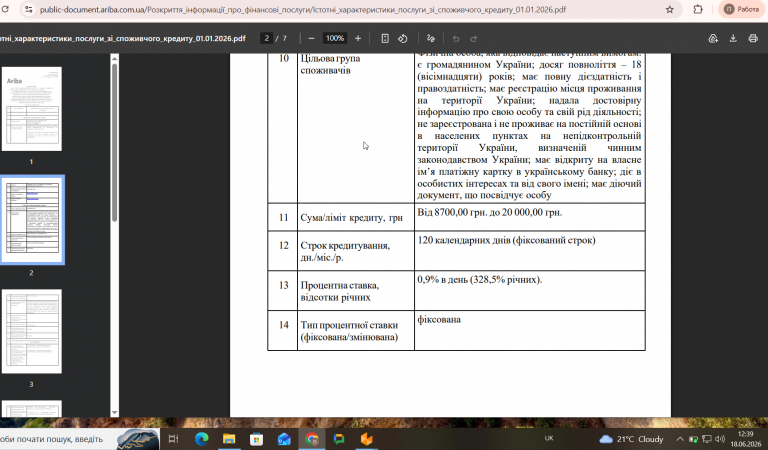
Task: Open site information icon in address bar
Action: pos(29,9)
